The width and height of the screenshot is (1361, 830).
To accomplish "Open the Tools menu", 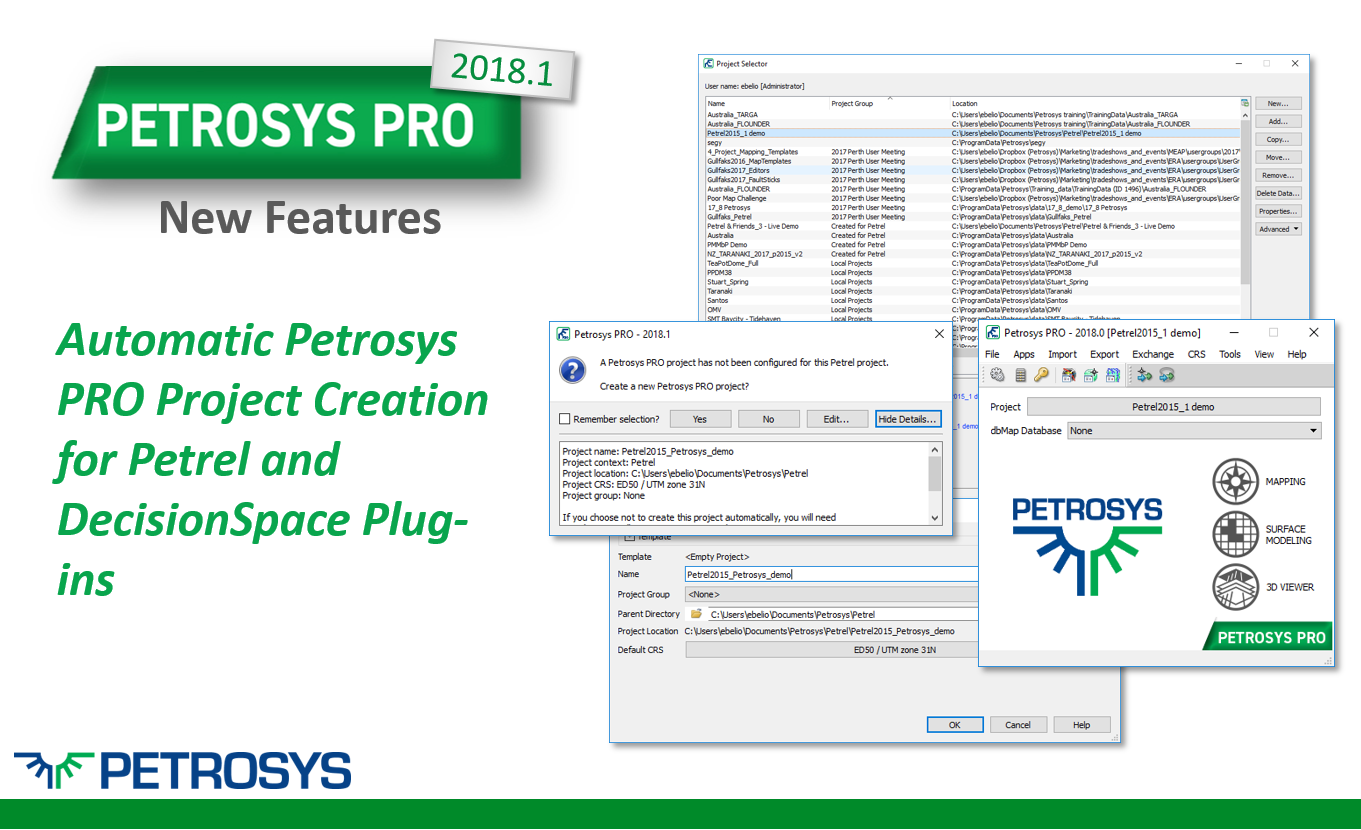I will coord(1230,354).
